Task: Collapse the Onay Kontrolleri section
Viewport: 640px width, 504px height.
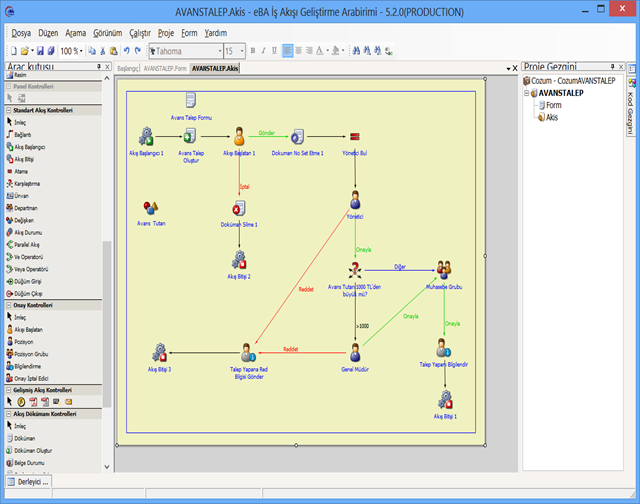Action: pos(9,305)
